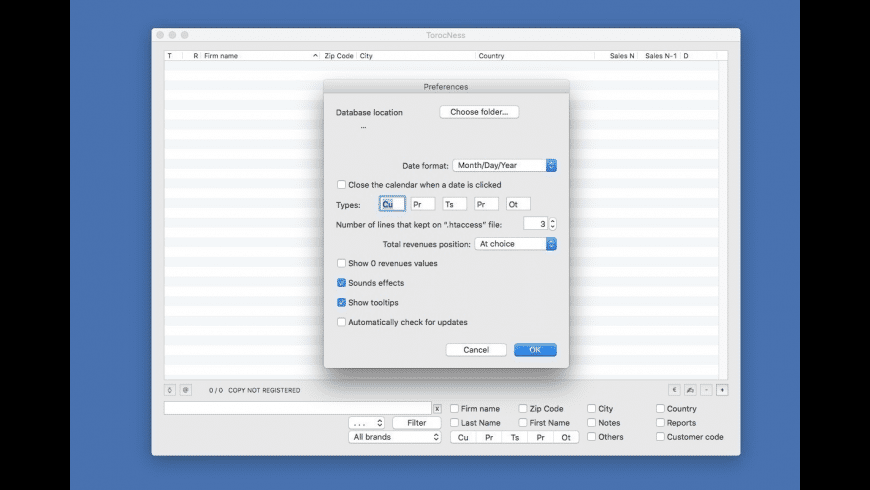Clear search field with the x icon

coord(437,409)
